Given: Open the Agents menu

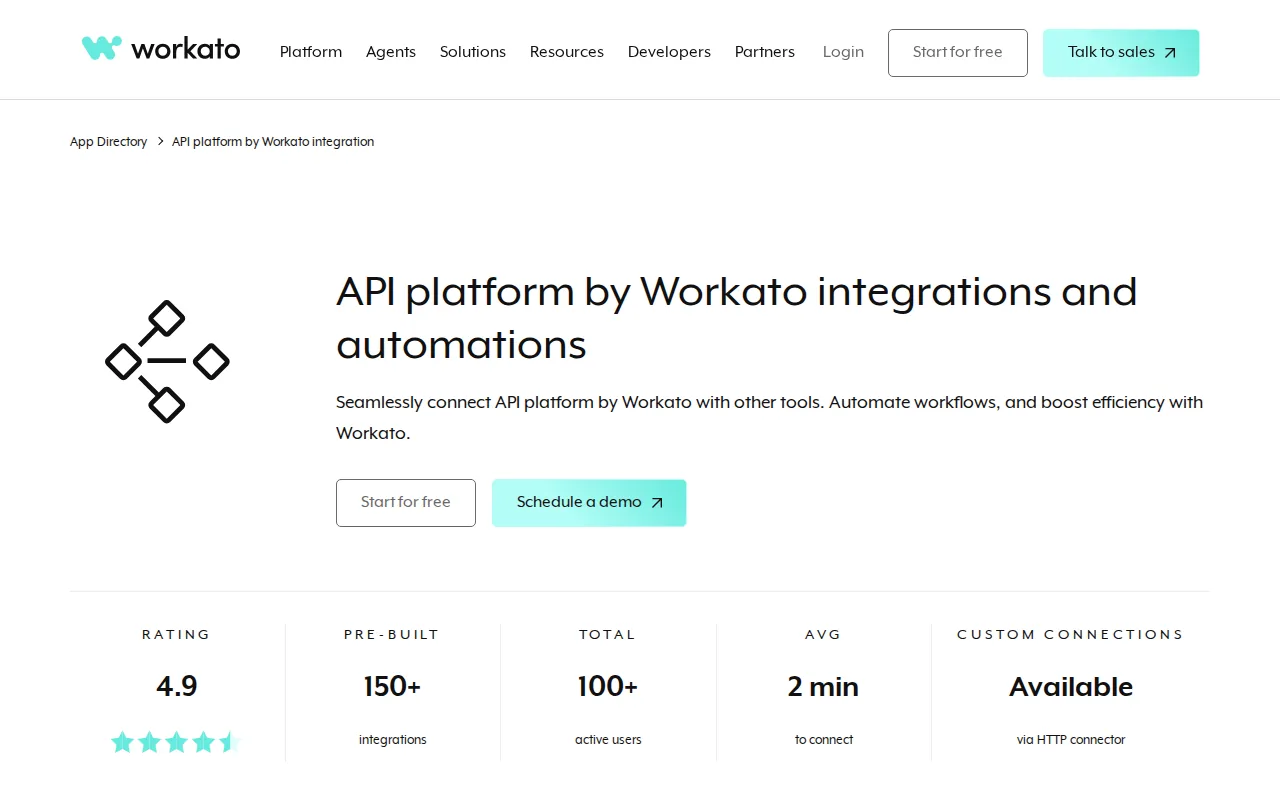Looking at the screenshot, I should point(391,52).
